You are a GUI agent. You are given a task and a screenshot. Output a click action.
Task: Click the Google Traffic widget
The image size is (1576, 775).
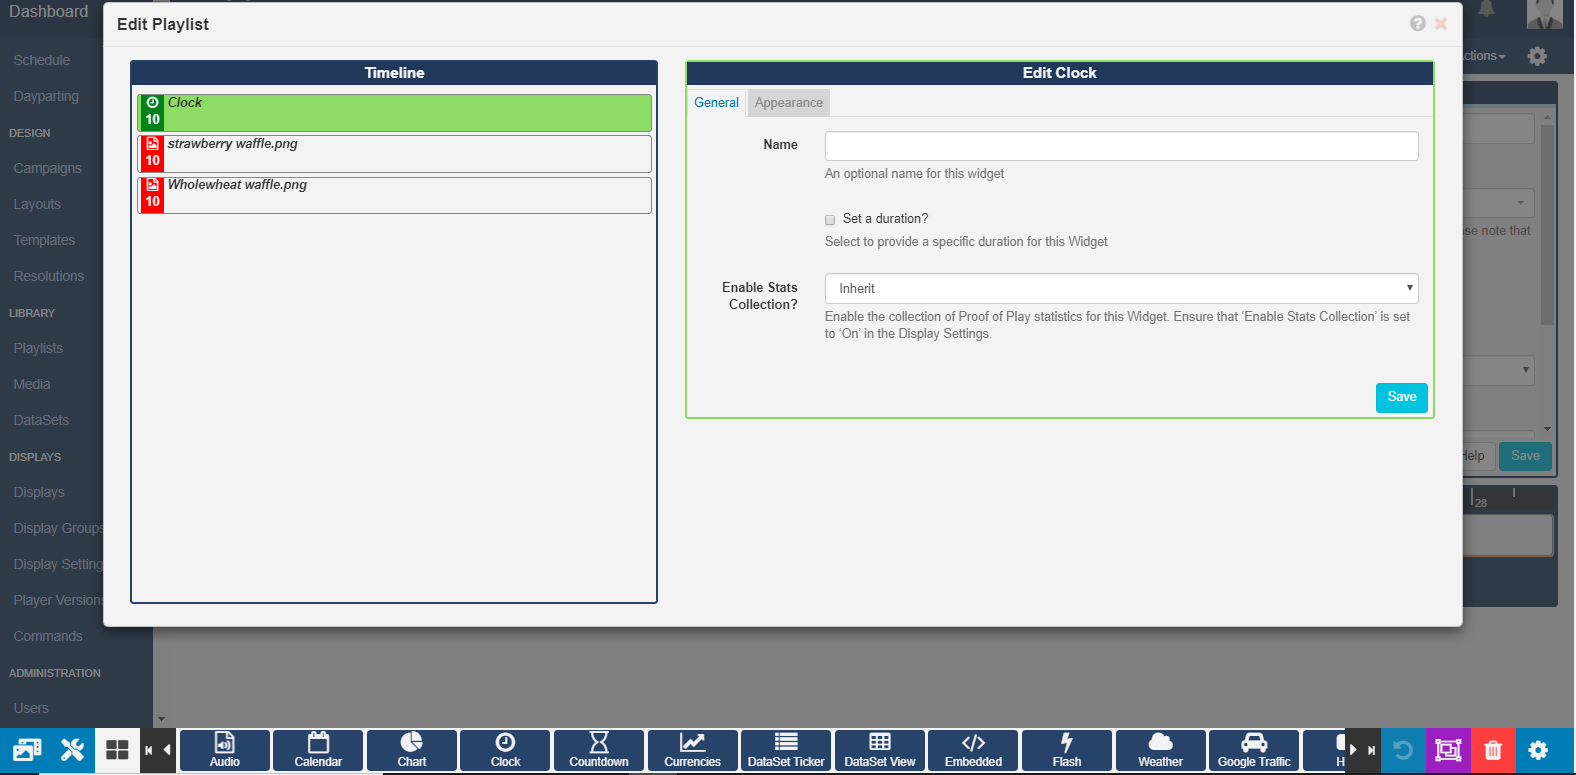pyautogui.click(x=1254, y=750)
